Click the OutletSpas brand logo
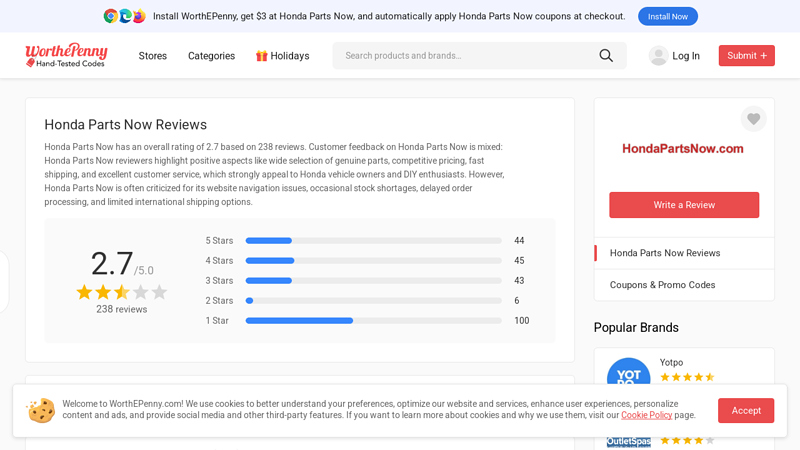 point(628,441)
